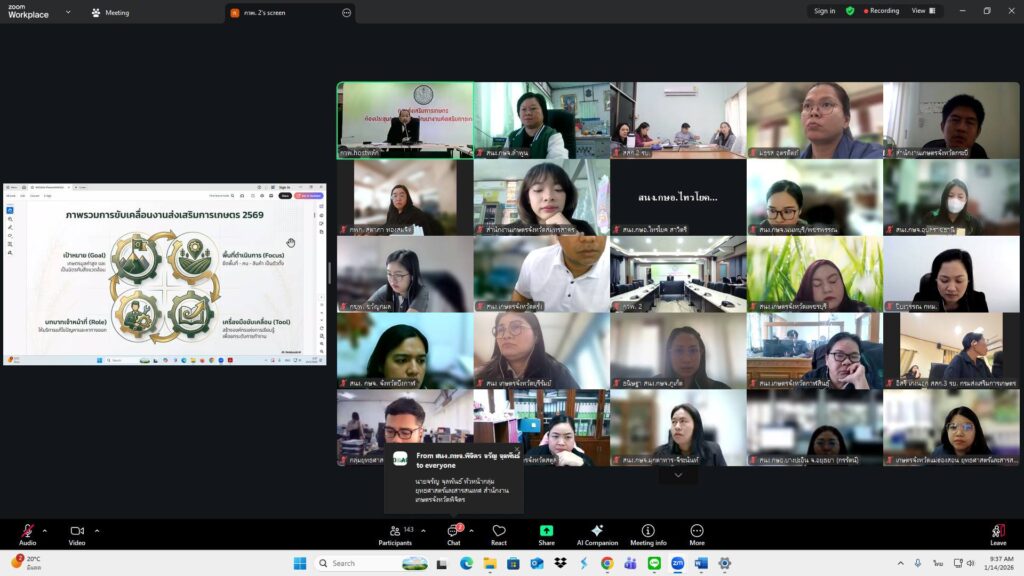Open screen share tab options ellipsis

pos(346,13)
